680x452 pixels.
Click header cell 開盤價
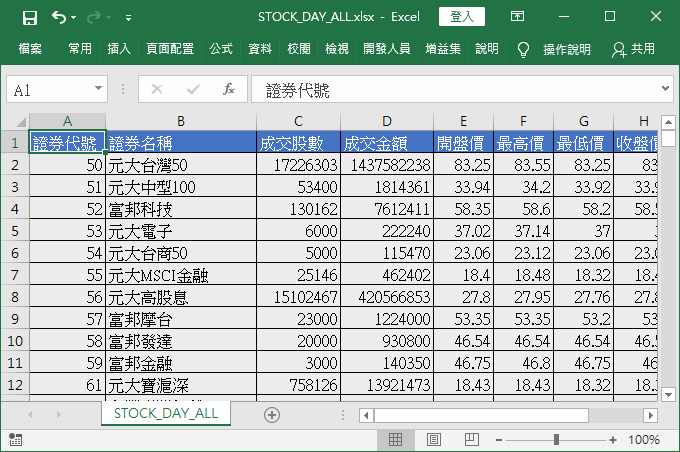pos(463,142)
